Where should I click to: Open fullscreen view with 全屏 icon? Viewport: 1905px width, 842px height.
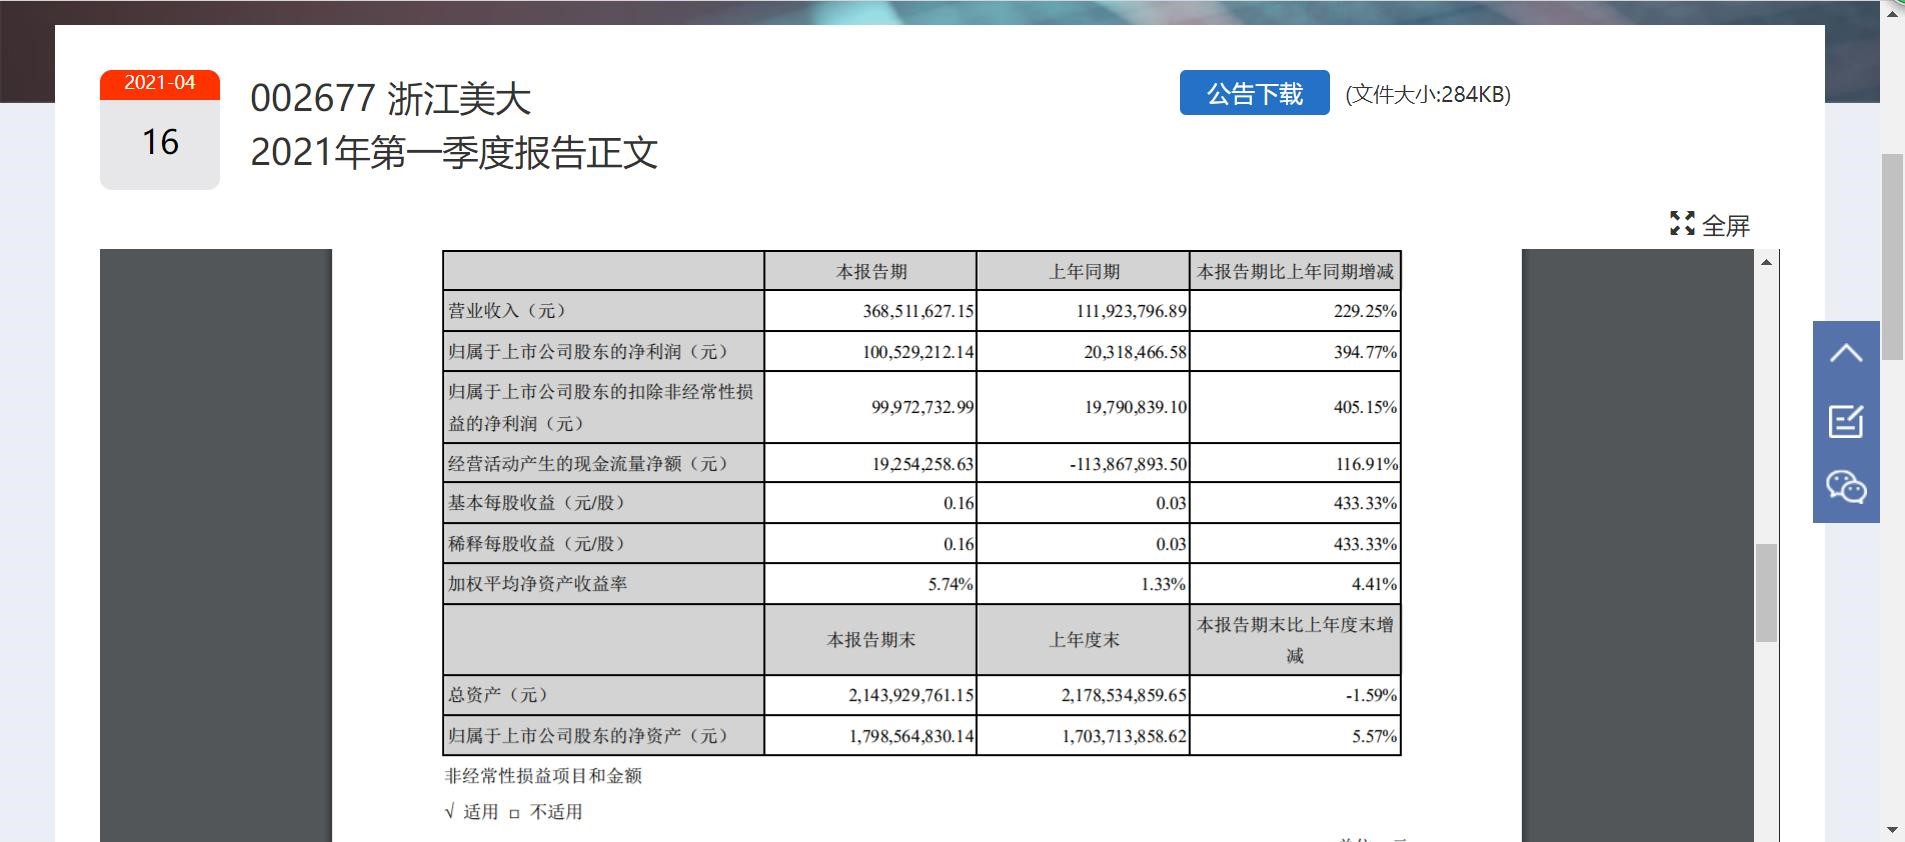tap(1710, 225)
